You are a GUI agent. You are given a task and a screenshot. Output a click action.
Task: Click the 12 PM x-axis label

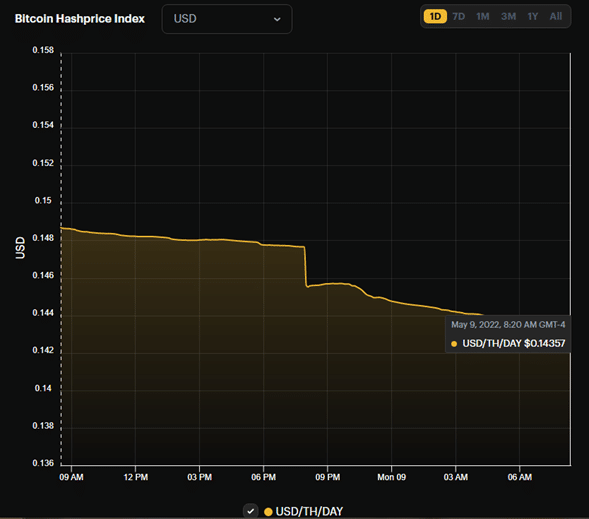(136, 477)
